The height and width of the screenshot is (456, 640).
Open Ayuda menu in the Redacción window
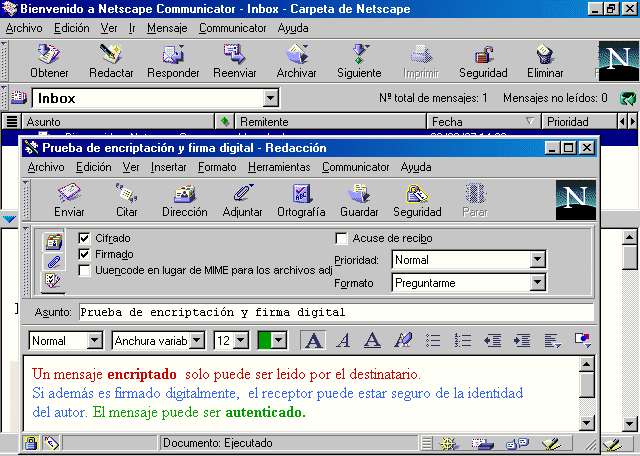point(416,167)
